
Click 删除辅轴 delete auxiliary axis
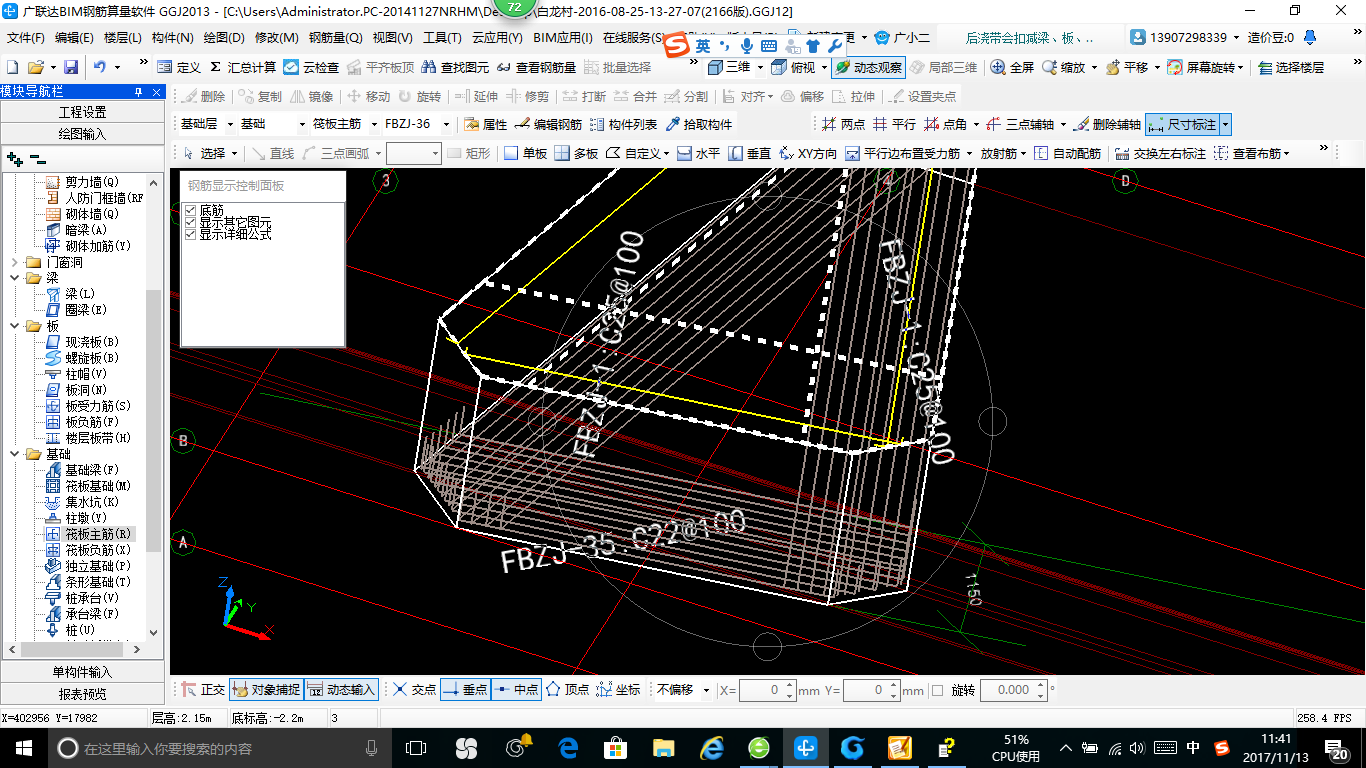1106,124
